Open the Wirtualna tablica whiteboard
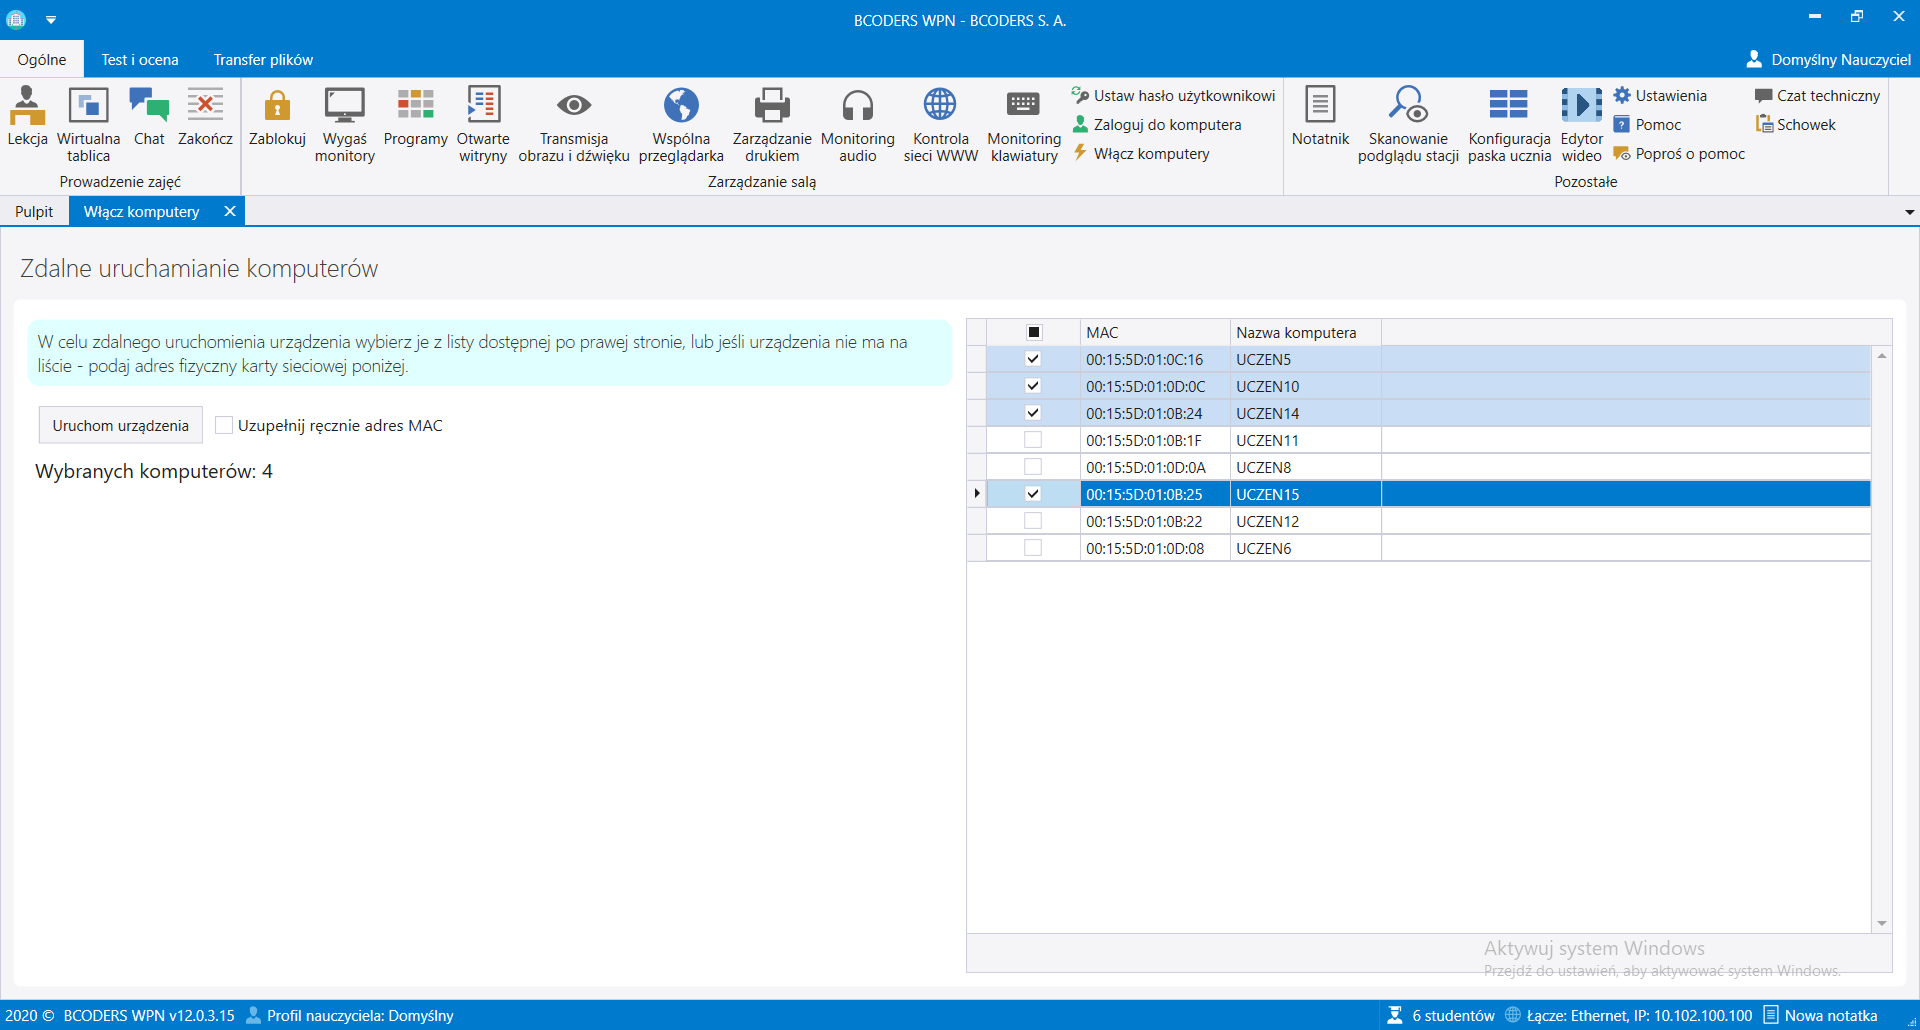The width and height of the screenshot is (1920, 1030). 88,125
